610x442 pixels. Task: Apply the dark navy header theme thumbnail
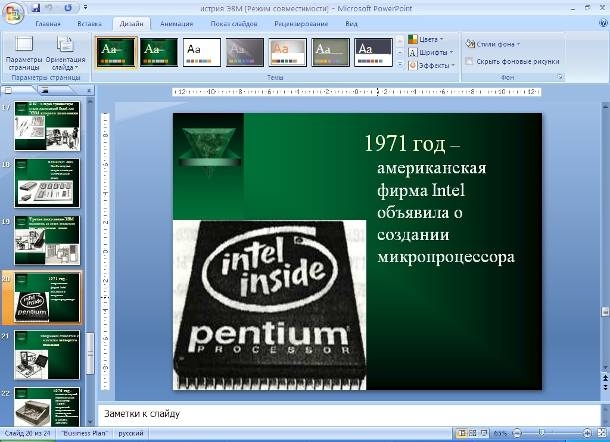[373, 52]
